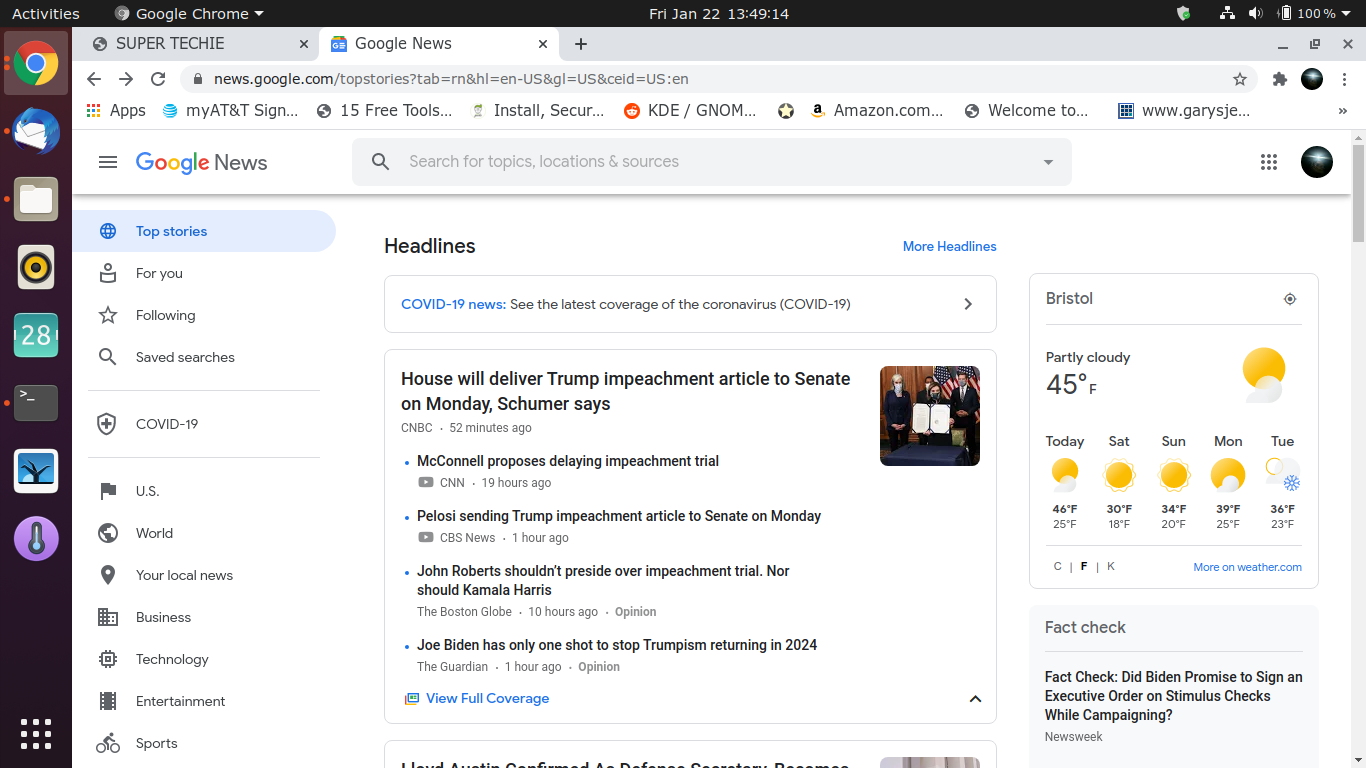Switch temperature unit to Fahrenheit

[1084, 567]
